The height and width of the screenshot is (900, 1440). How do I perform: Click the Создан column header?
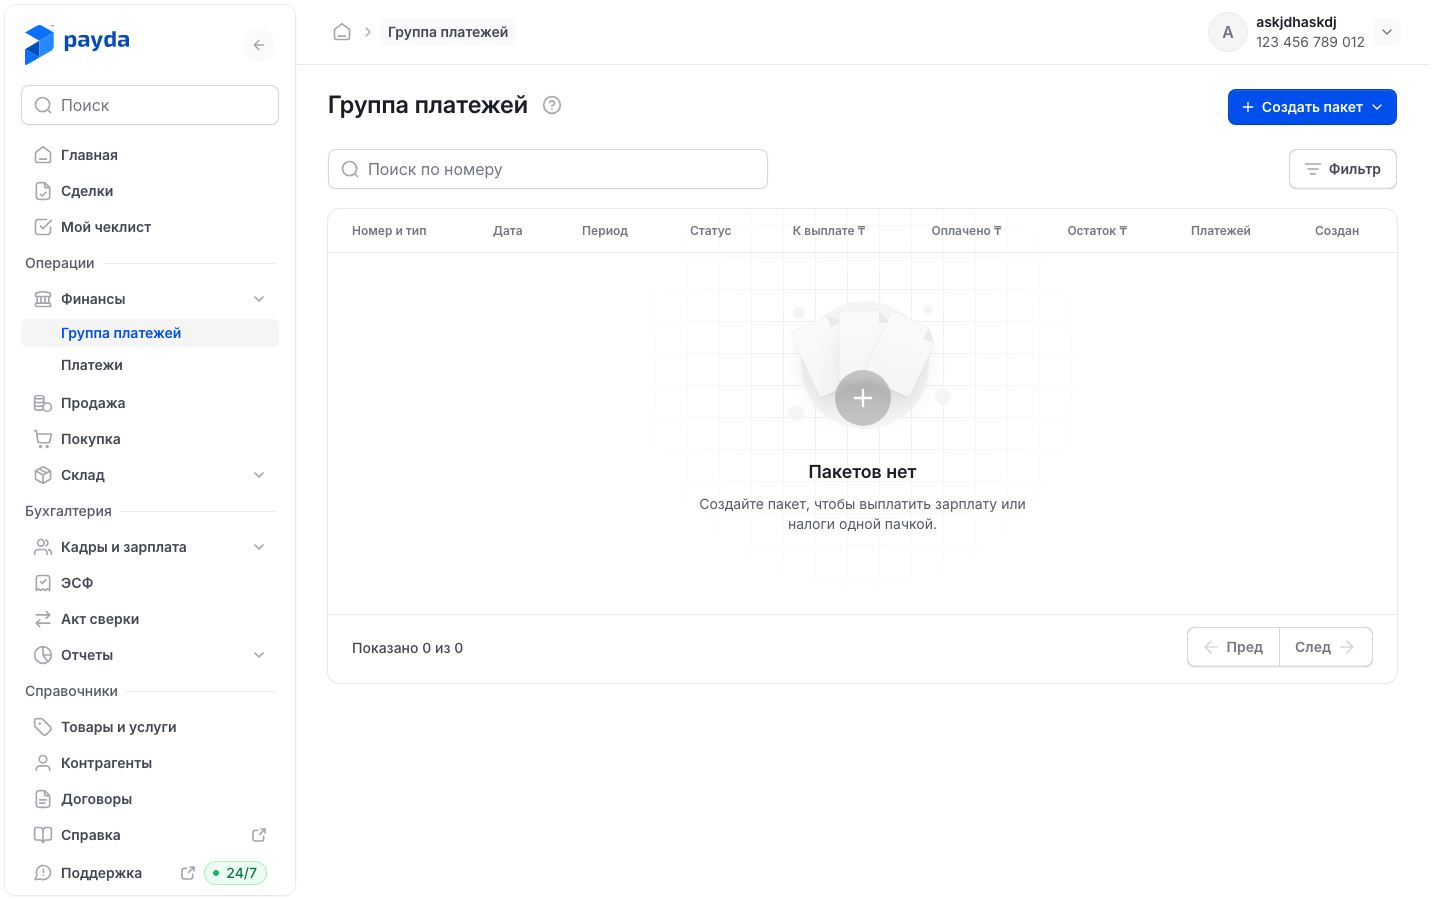[1337, 231]
